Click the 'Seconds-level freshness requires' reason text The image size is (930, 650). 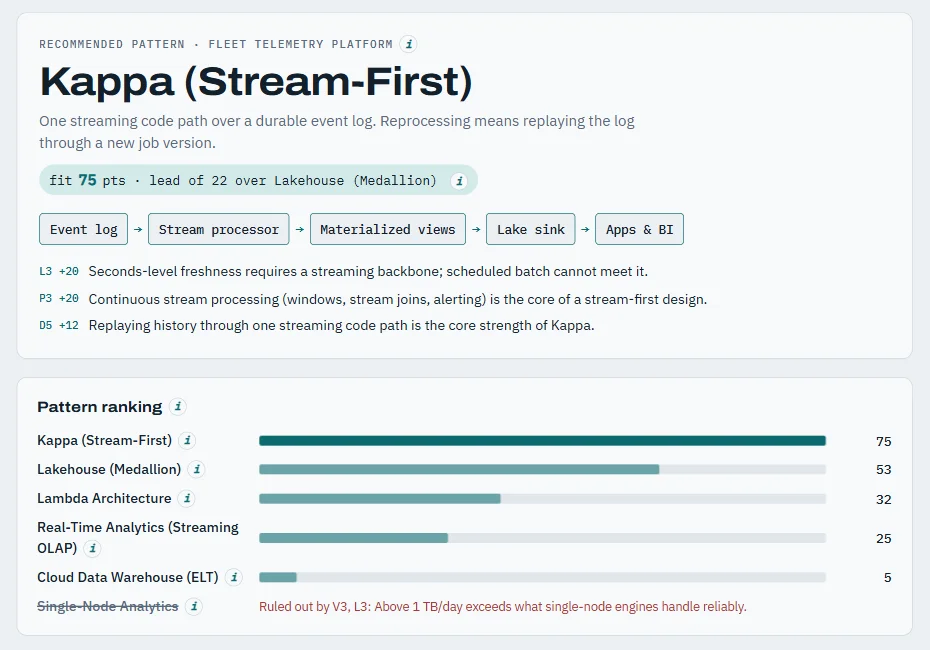pos(368,272)
